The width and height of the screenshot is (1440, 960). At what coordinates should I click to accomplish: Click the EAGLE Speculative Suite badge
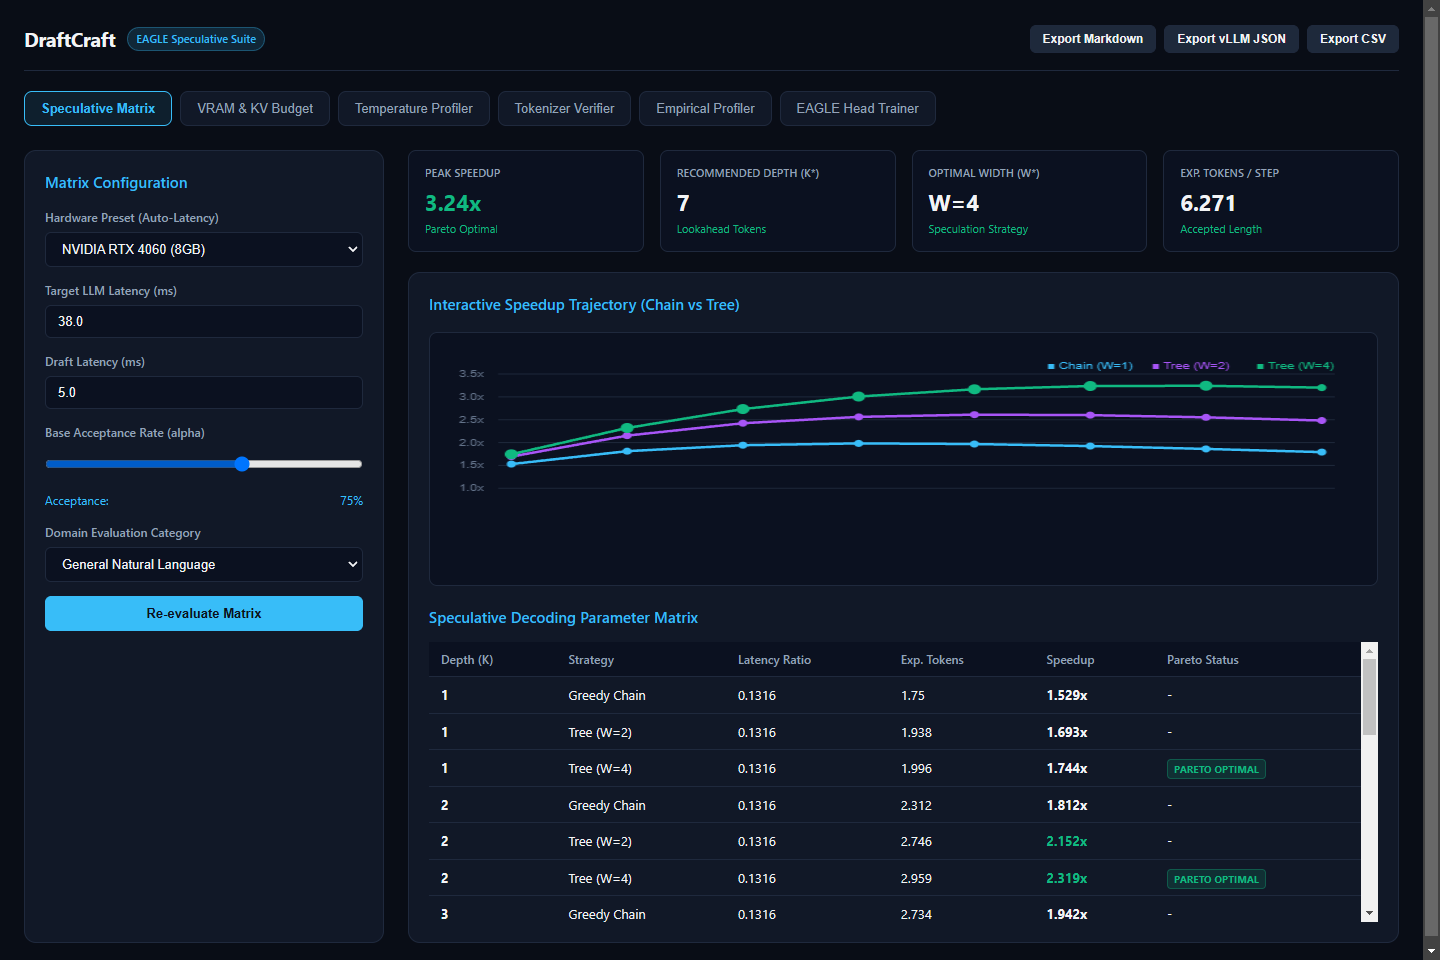[196, 39]
